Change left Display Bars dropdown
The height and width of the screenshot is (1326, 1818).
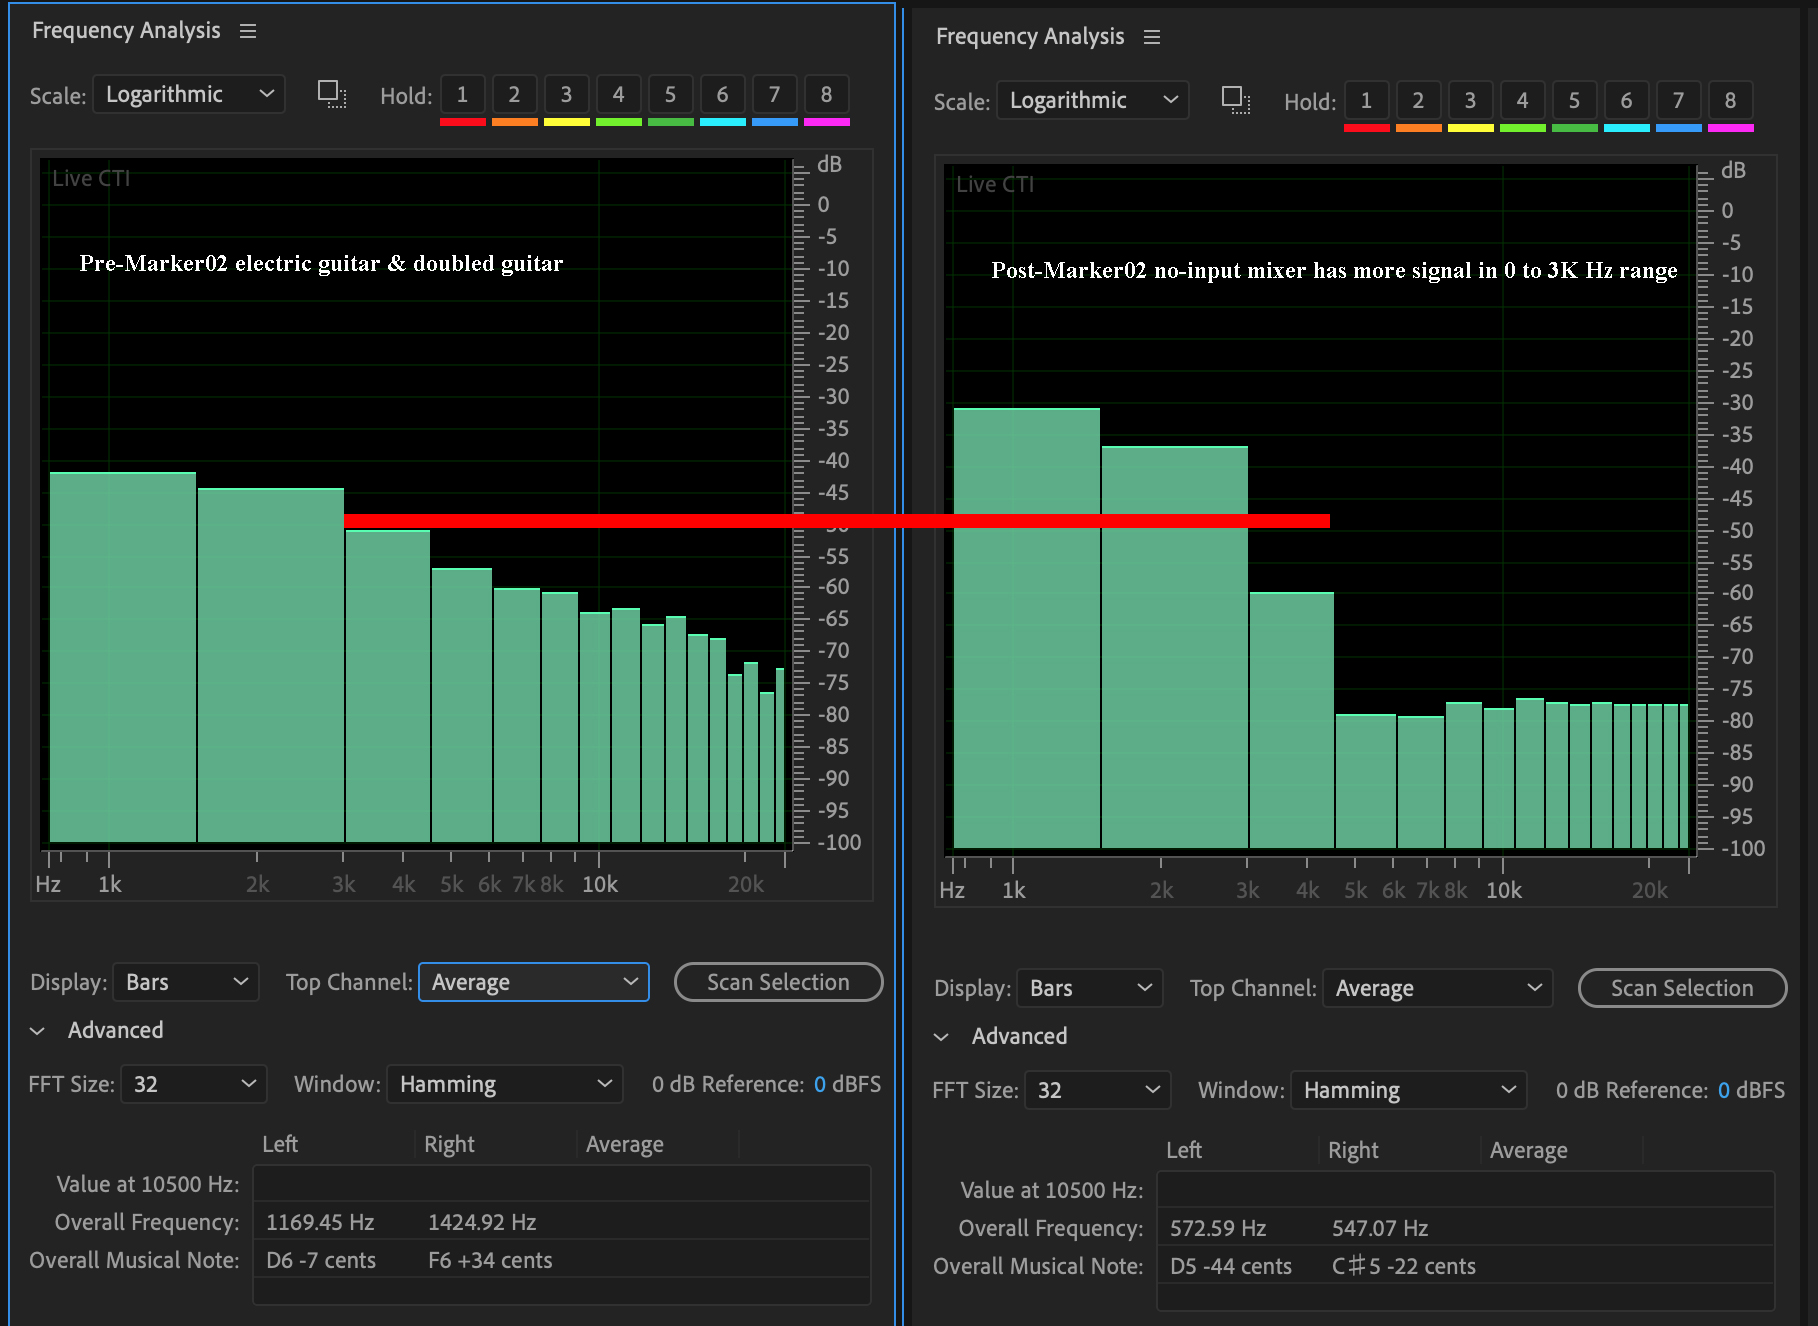click(186, 982)
